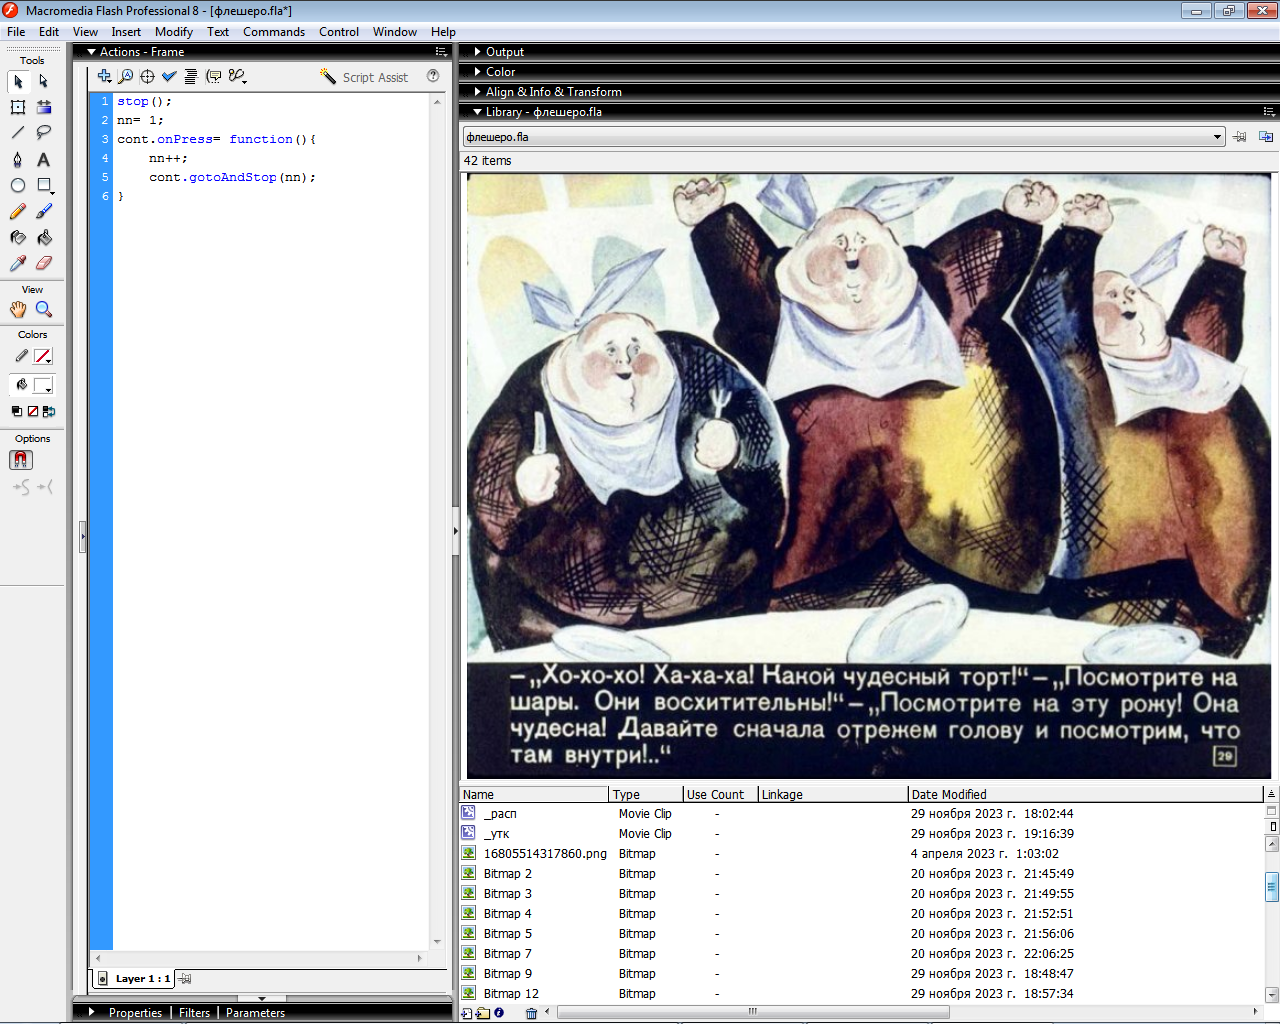Open Debug options icon in Actions toolbar
Screen dimensions: 1280x1024
pos(237,76)
